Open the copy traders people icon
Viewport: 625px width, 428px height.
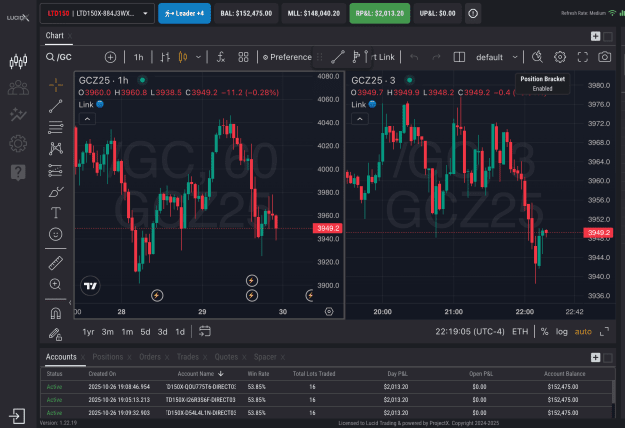click(x=18, y=88)
